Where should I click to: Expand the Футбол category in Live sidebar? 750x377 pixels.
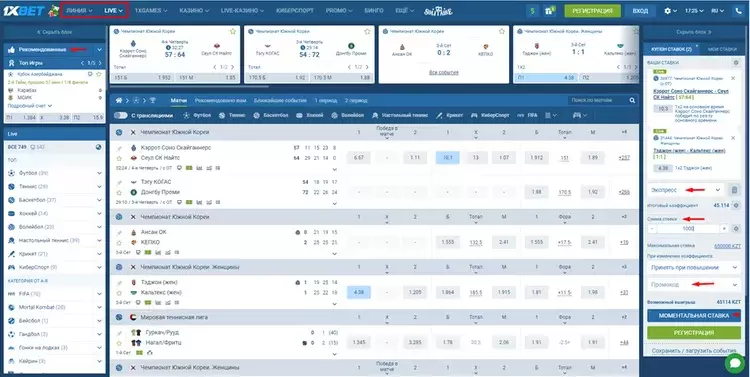click(x=99, y=173)
